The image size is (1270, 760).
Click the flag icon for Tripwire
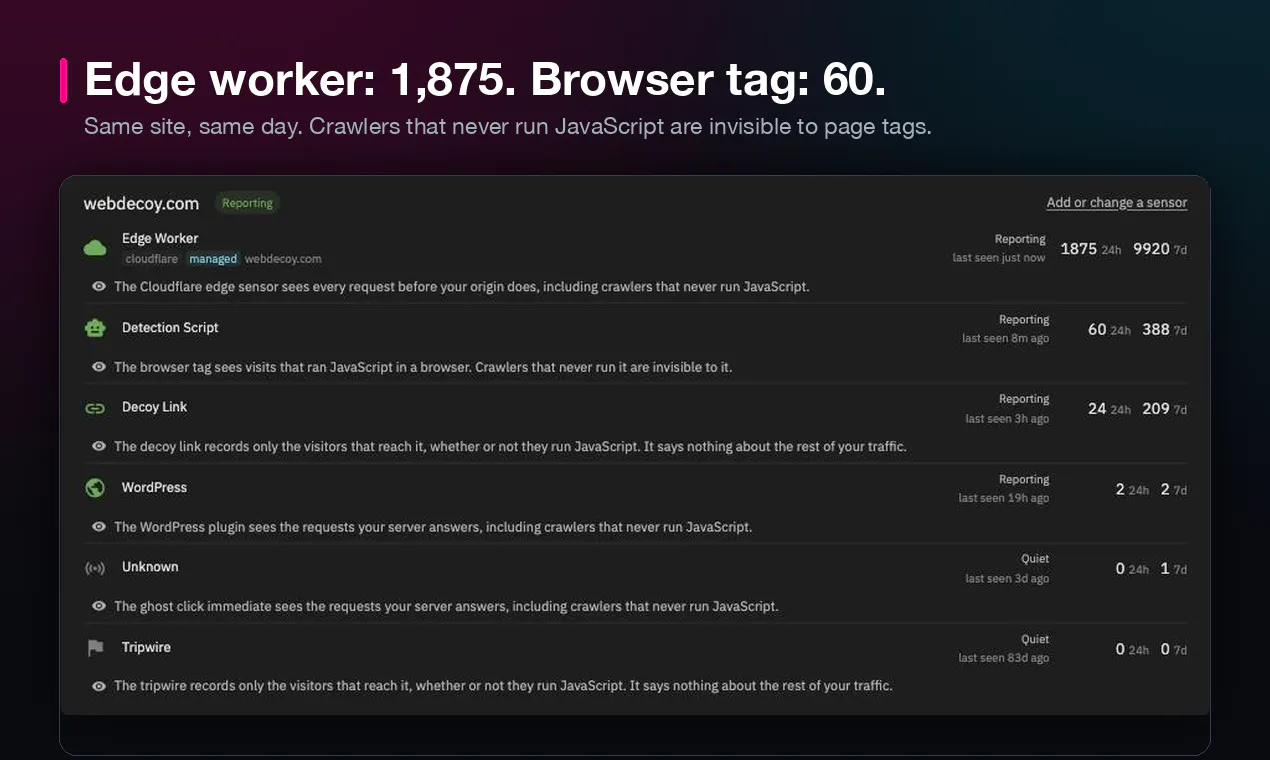(x=95, y=648)
